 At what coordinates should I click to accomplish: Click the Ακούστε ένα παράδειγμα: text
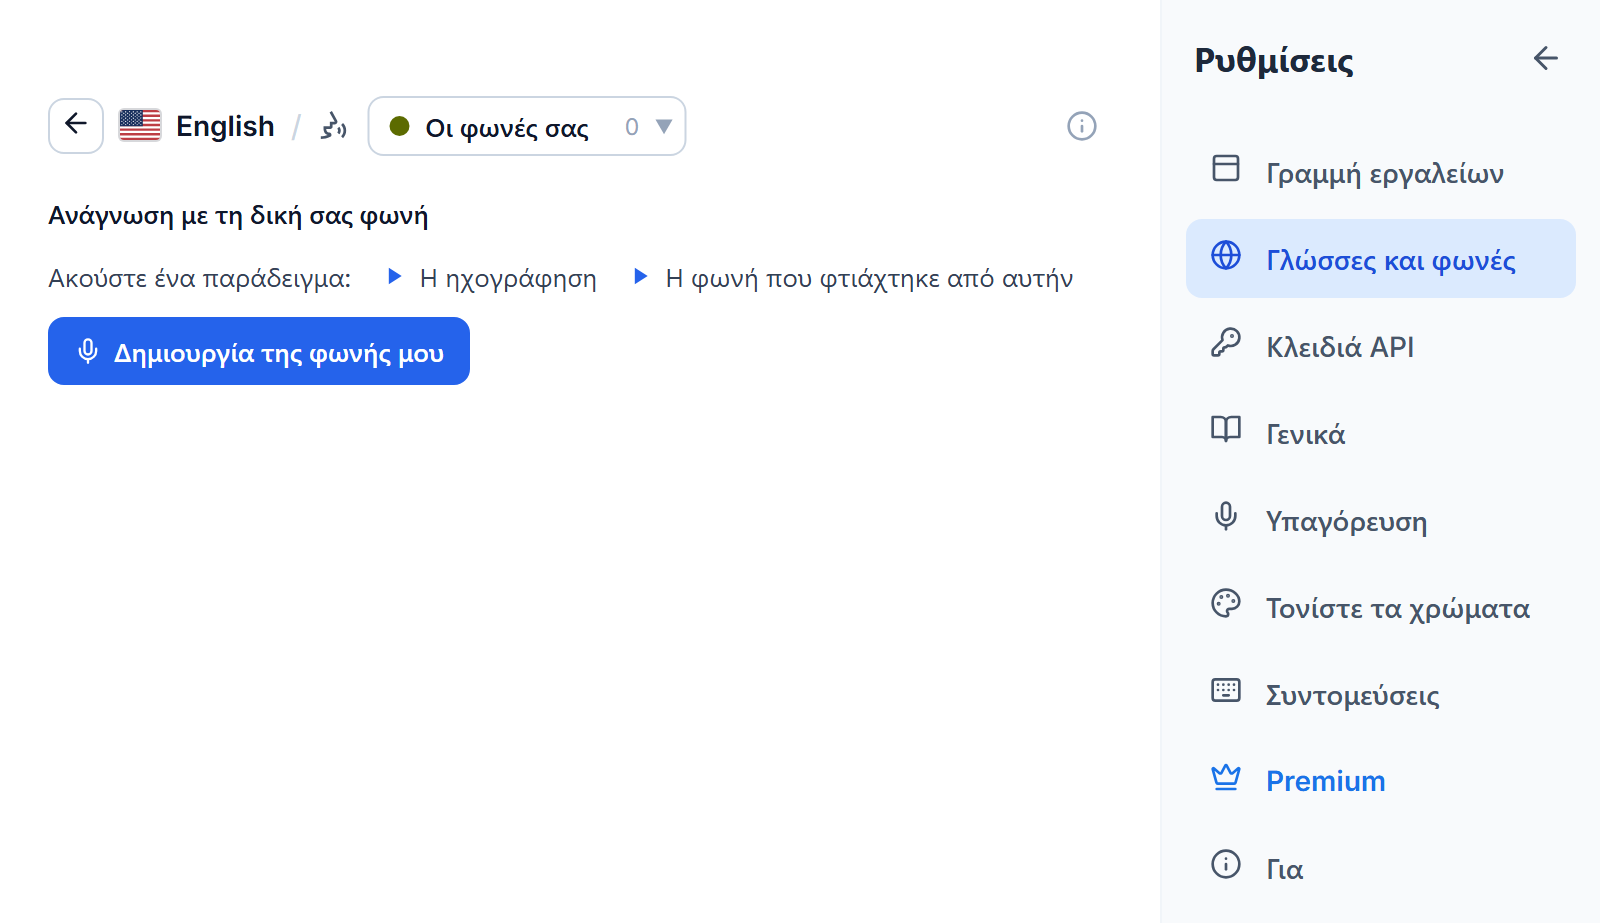(x=200, y=278)
